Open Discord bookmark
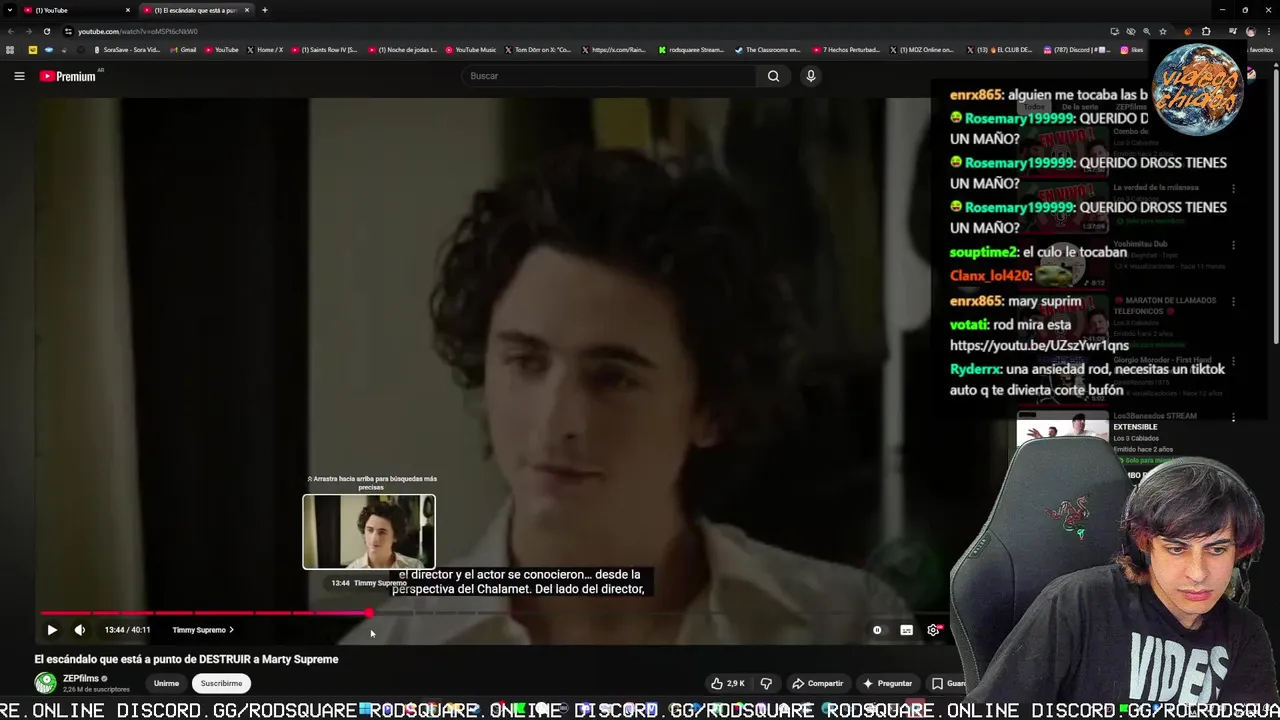The width and height of the screenshot is (1280, 720). (x=1077, y=50)
